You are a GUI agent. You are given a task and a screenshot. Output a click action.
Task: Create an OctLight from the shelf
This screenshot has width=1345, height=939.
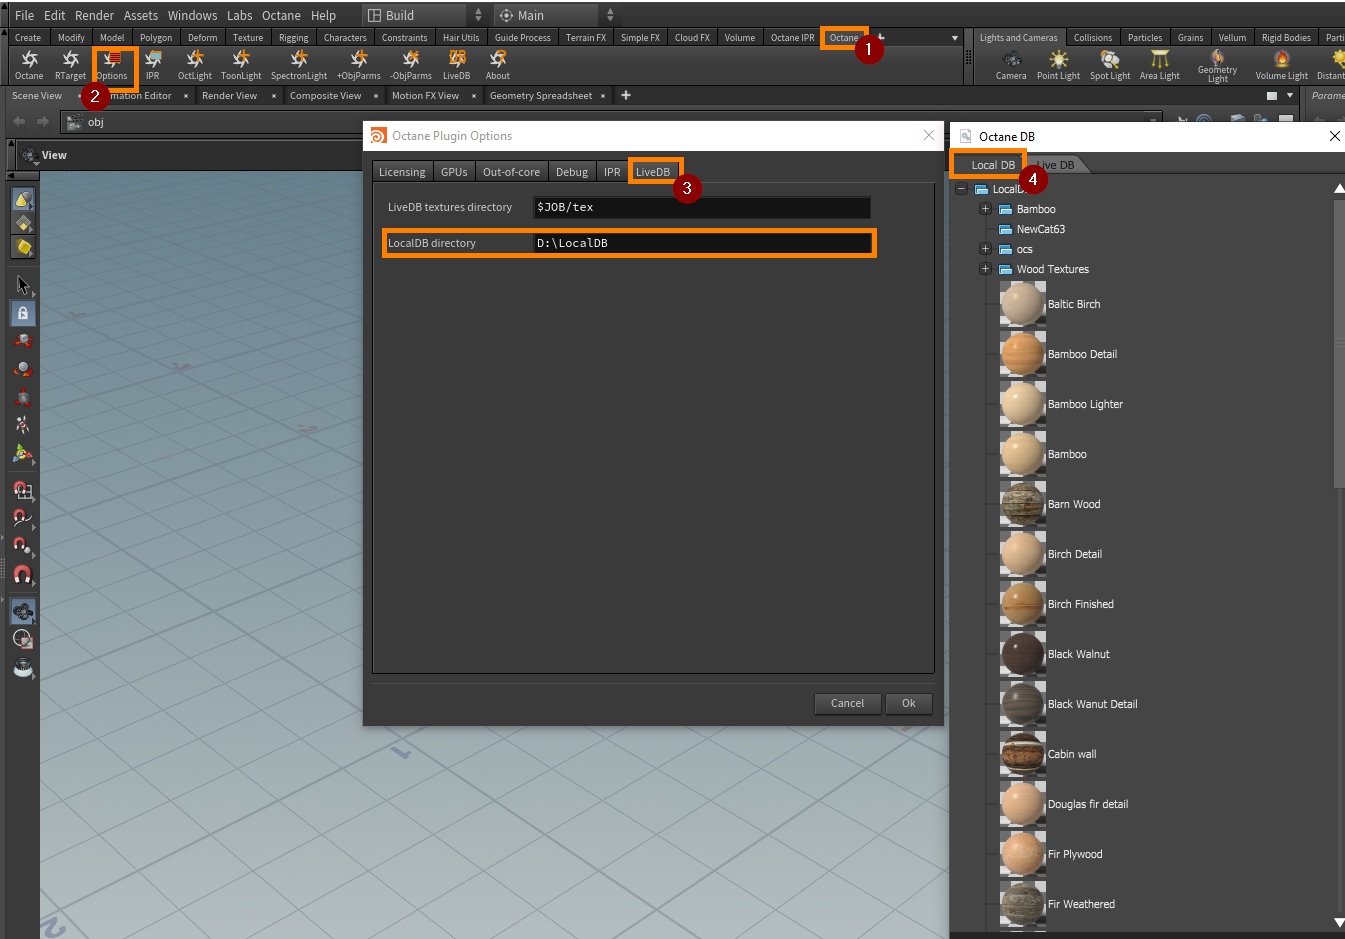tap(195, 65)
